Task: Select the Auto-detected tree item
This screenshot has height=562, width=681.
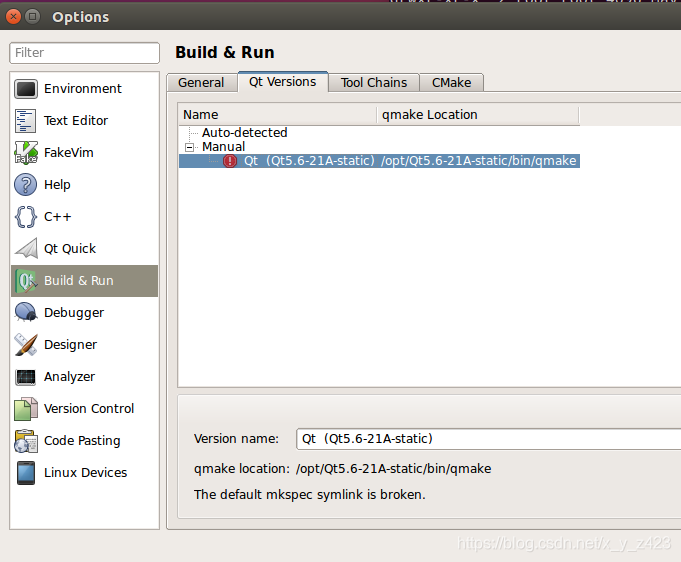Action: pos(245,132)
